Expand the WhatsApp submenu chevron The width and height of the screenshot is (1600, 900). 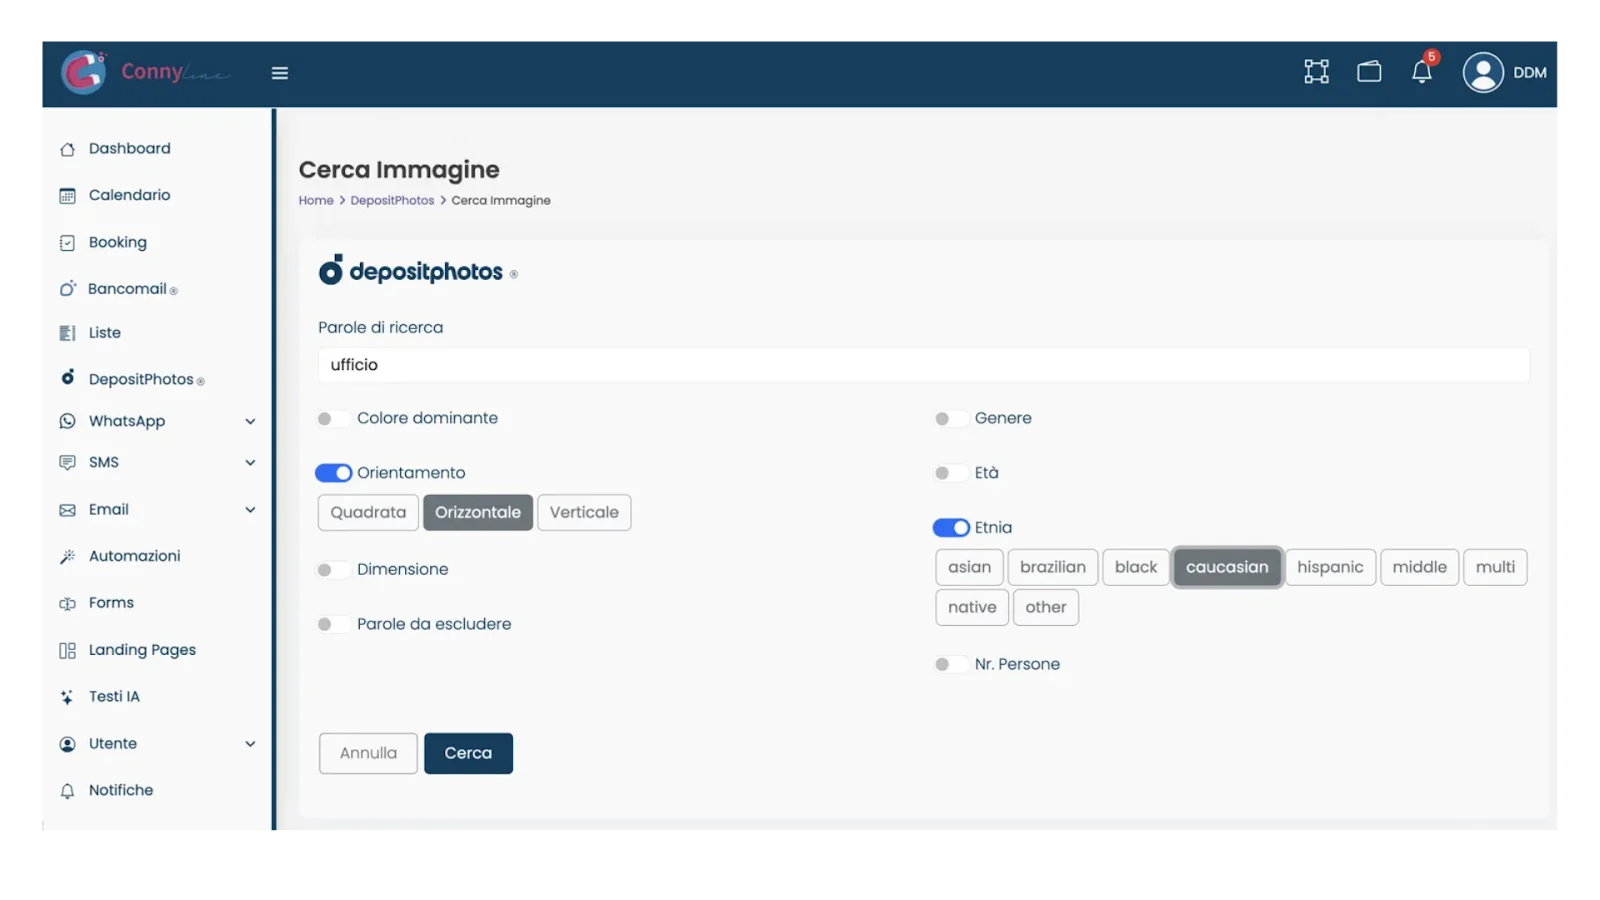coord(250,422)
